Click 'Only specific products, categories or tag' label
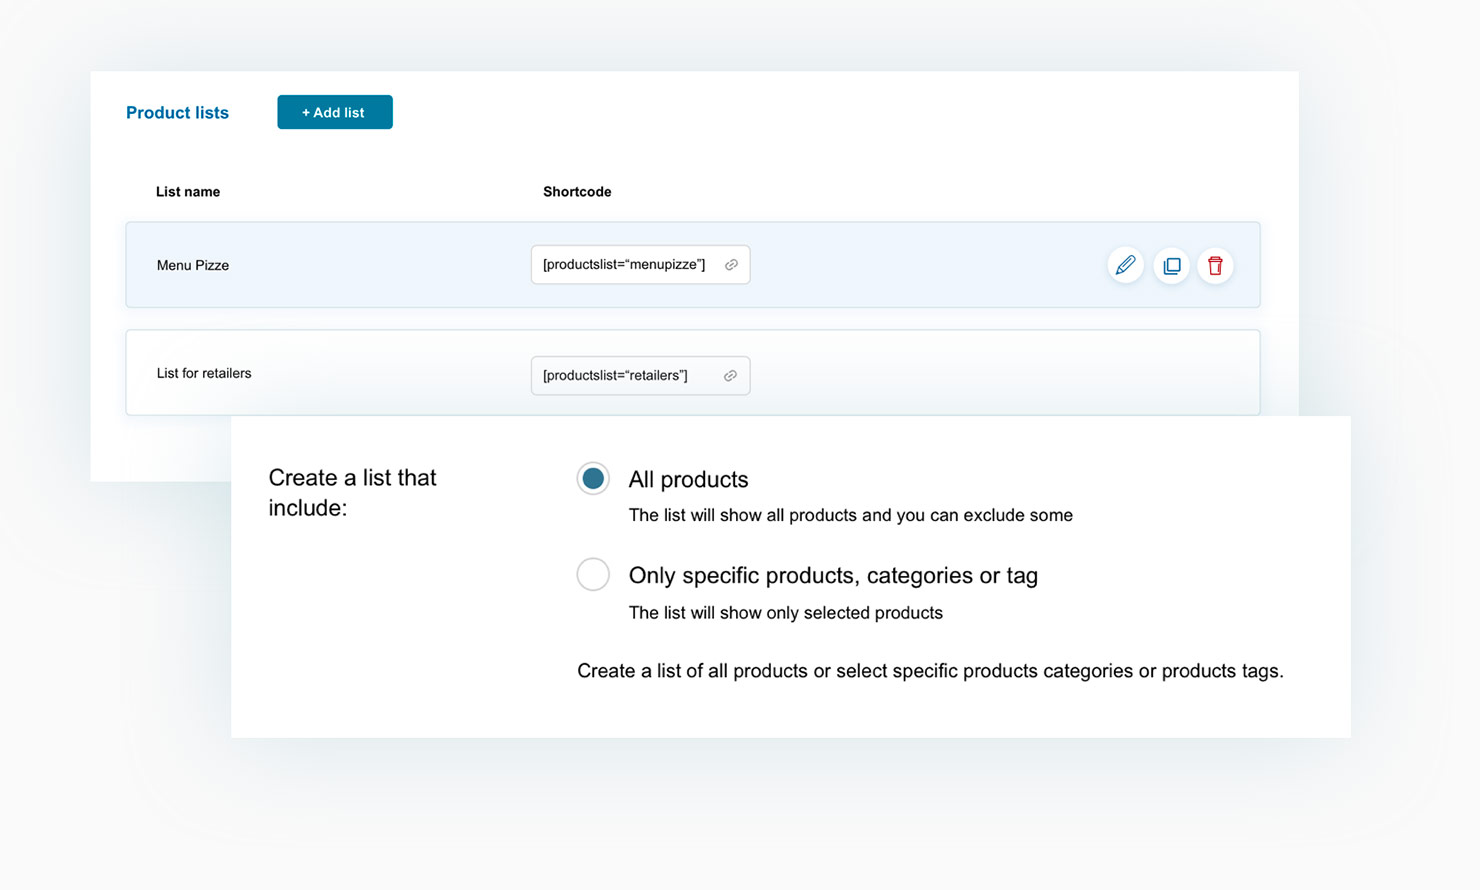 click(x=833, y=576)
